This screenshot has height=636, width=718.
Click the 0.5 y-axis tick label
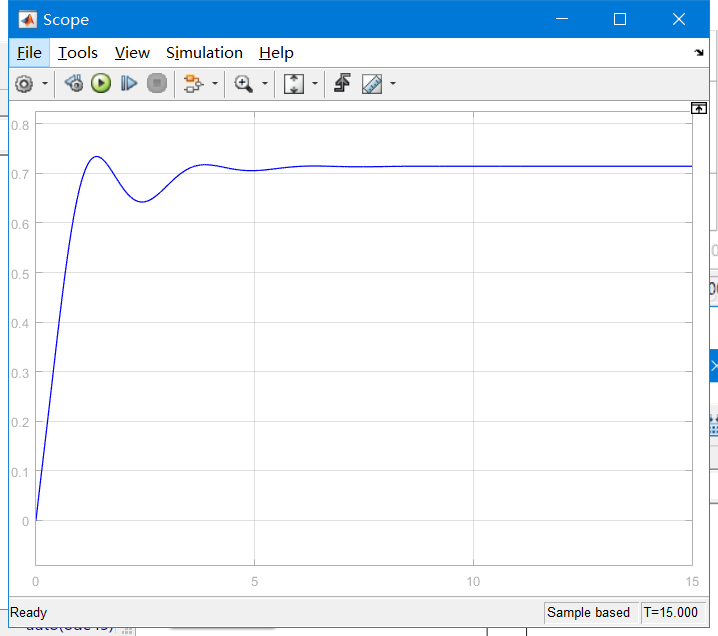pos(20,274)
